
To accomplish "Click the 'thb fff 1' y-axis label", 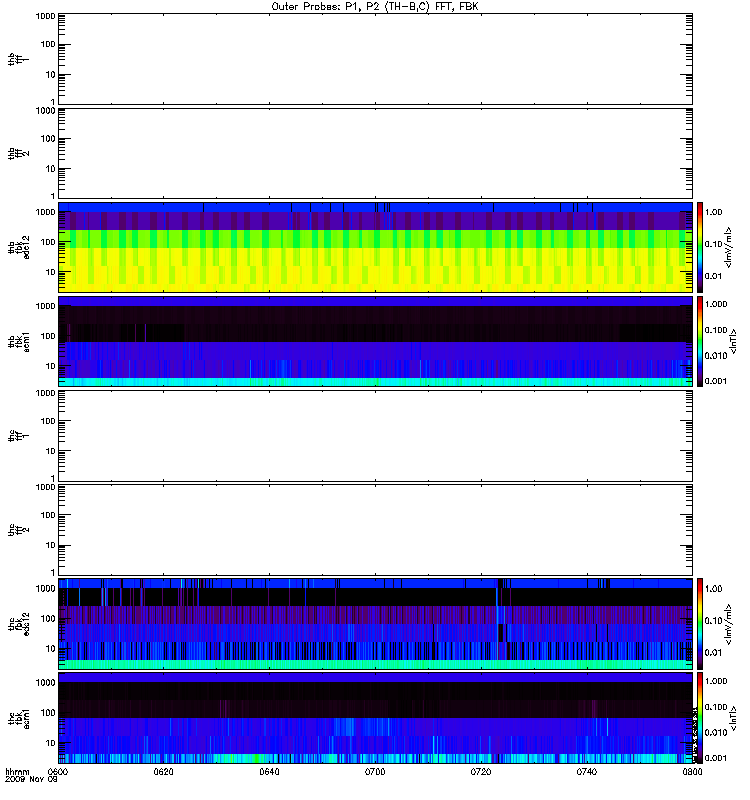I will coord(19,59).
